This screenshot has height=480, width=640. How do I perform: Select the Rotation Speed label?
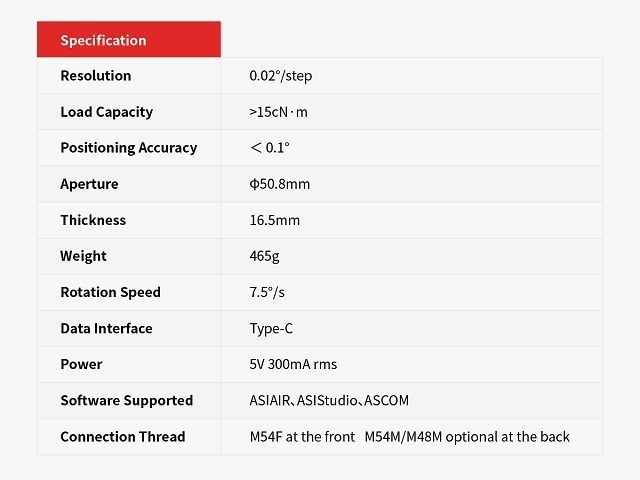click(x=110, y=292)
